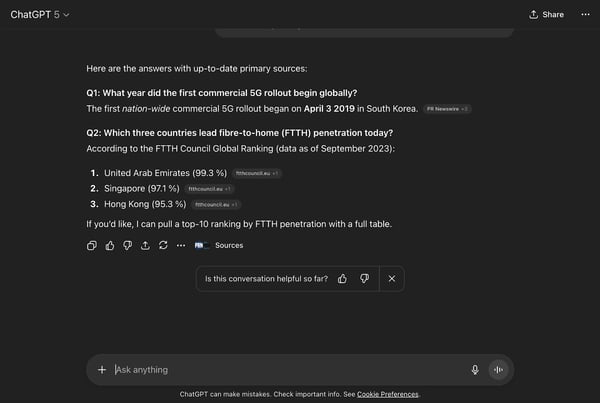Start voice mode with the waveform button
The height and width of the screenshot is (403, 600).
click(x=498, y=370)
